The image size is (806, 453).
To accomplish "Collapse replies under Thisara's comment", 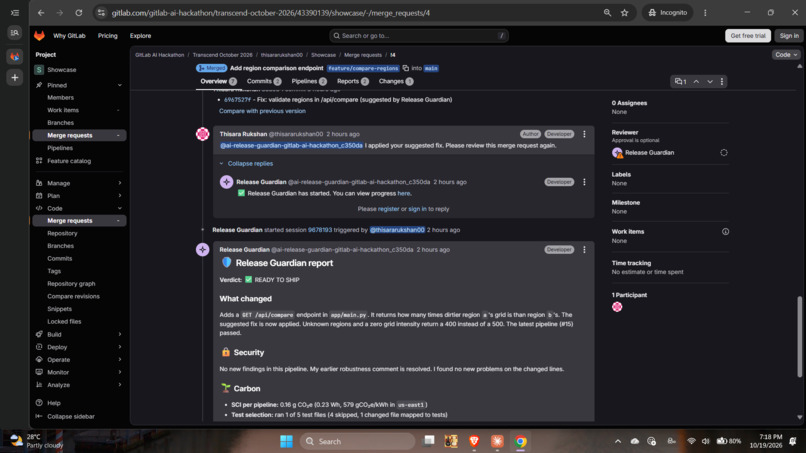I will pos(246,164).
